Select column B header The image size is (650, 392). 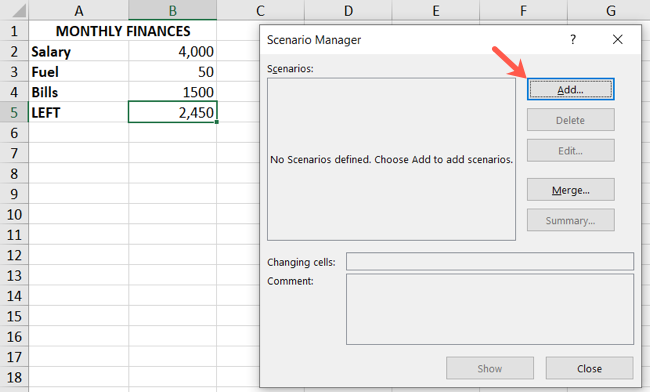(172, 10)
